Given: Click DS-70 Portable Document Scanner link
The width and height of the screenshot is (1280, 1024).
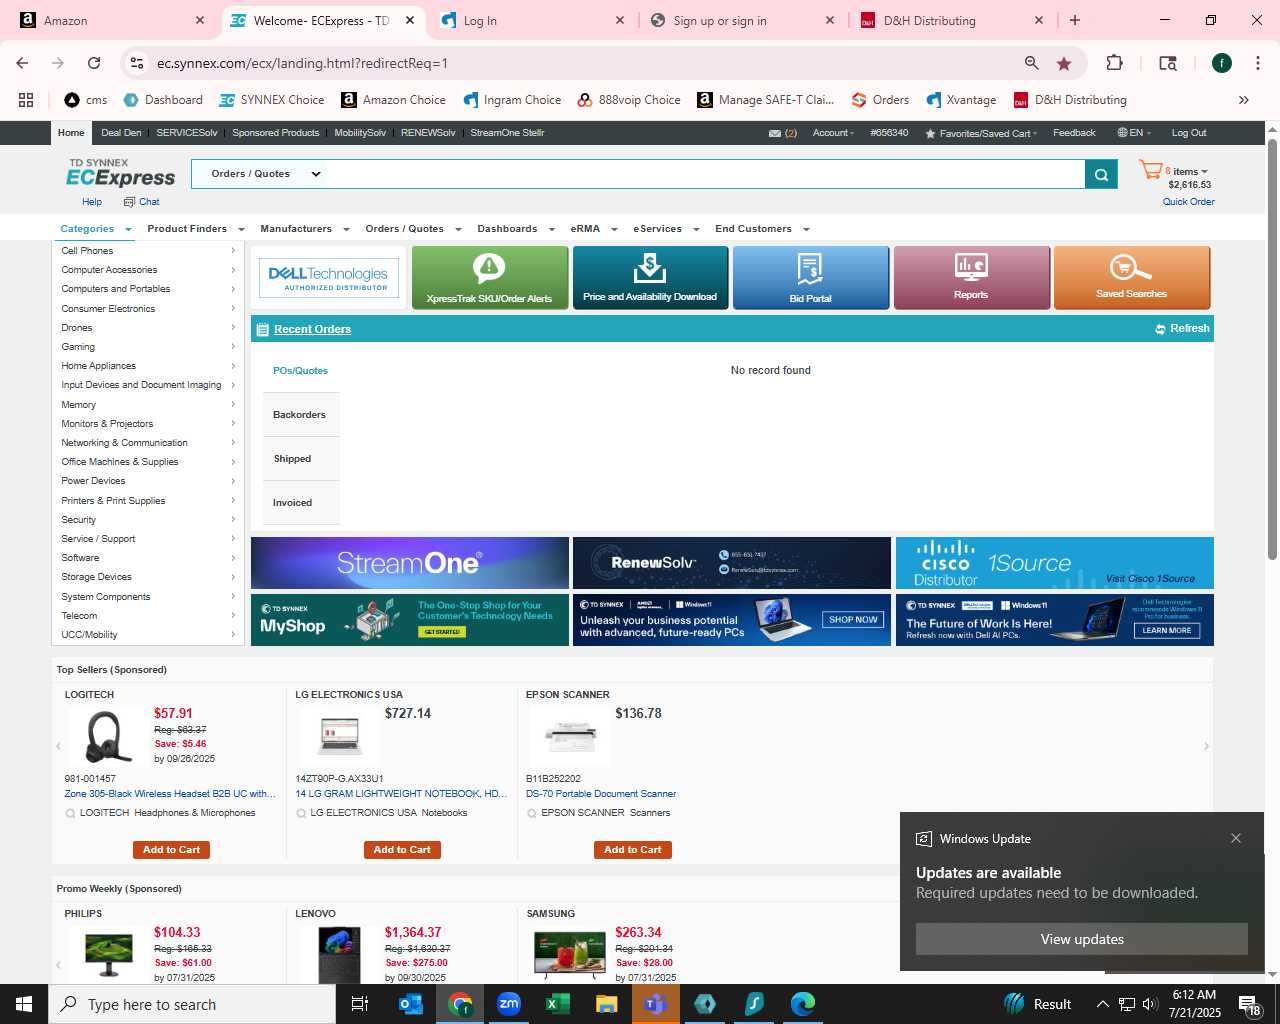Looking at the screenshot, I should 601,794.
